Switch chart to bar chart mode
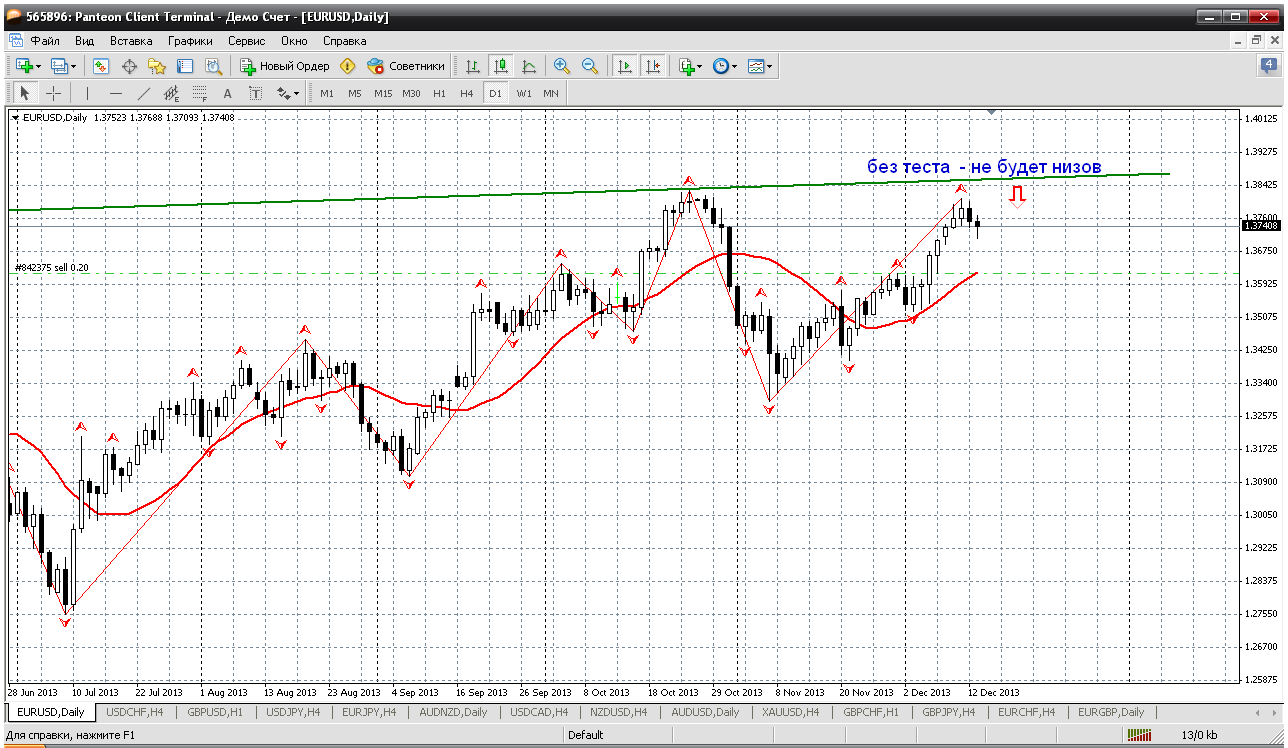Screen dimensions: 1288x748 coord(473,66)
